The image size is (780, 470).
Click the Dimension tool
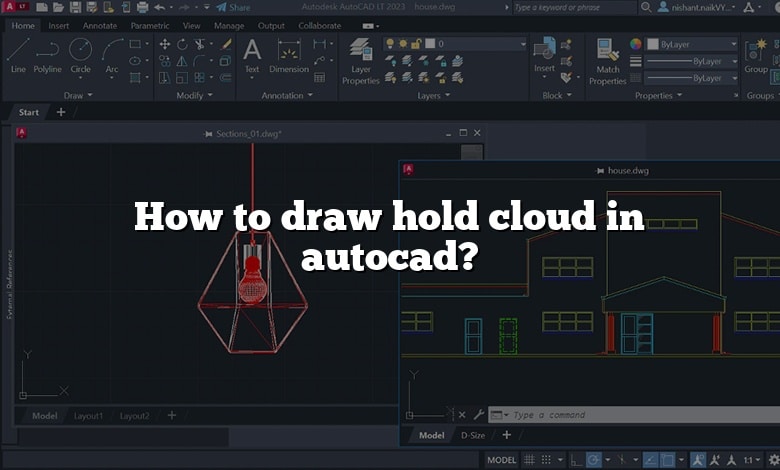click(289, 55)
